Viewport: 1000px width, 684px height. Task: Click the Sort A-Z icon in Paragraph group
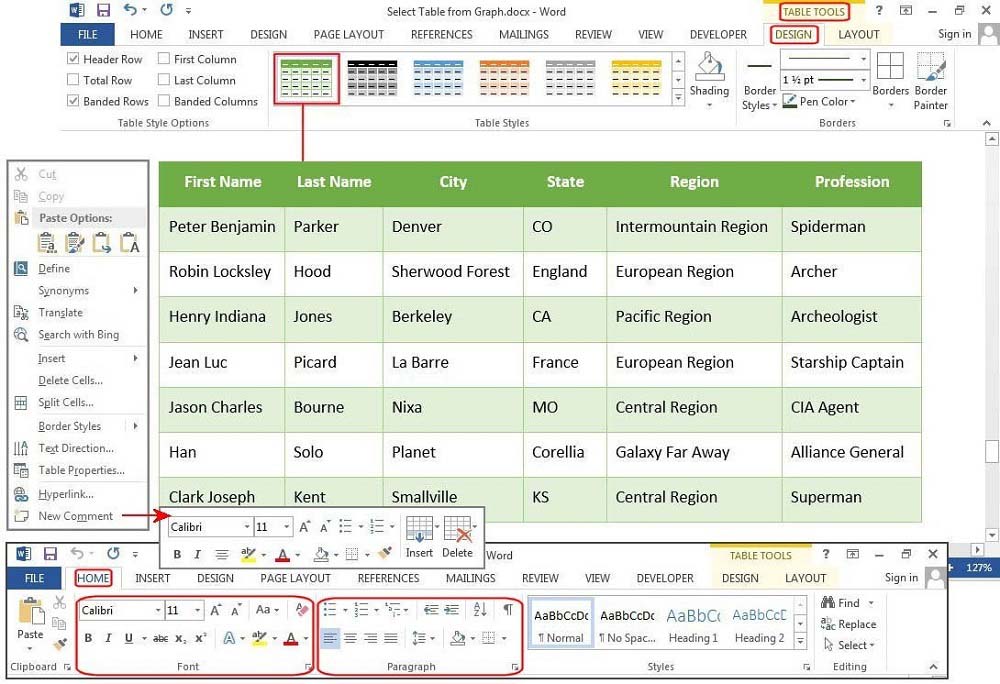pos(479,609)
